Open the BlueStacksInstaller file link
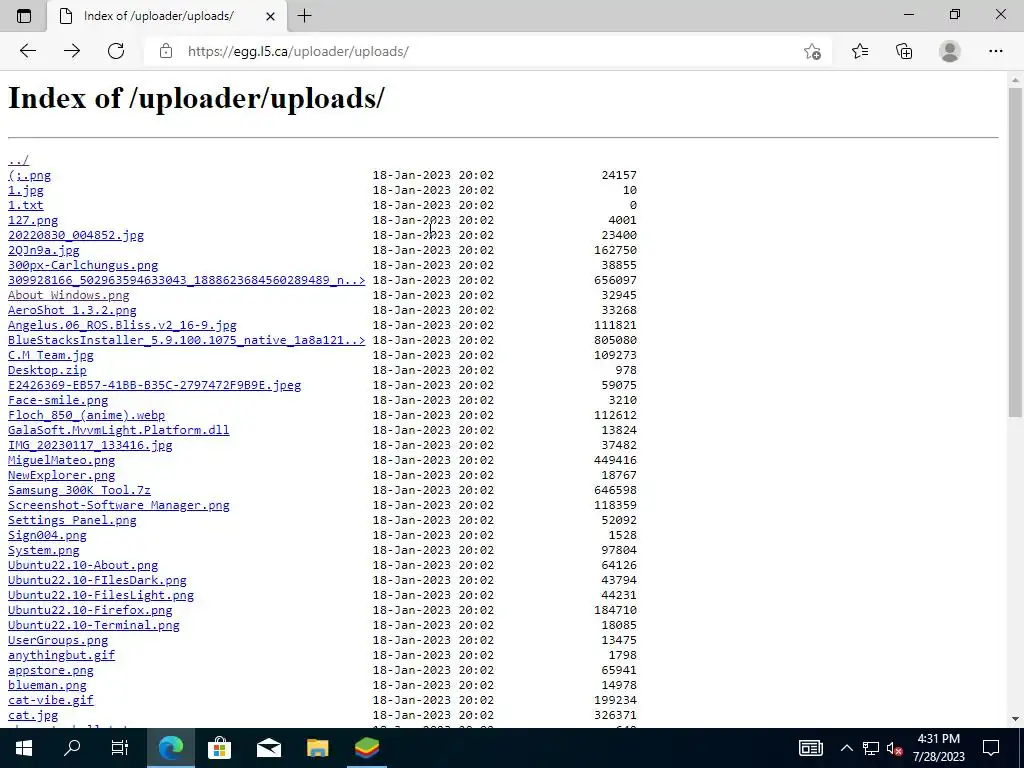This screenshot has width=1024, height=768. coord(186,340)
